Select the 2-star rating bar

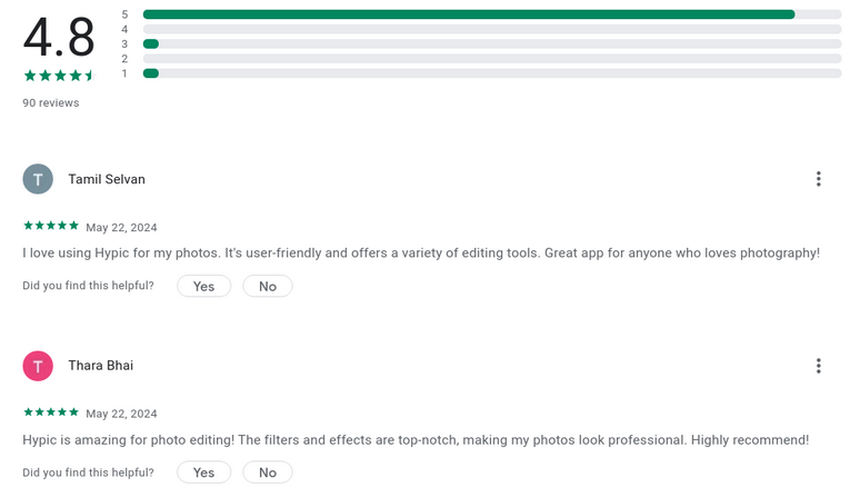492,59
